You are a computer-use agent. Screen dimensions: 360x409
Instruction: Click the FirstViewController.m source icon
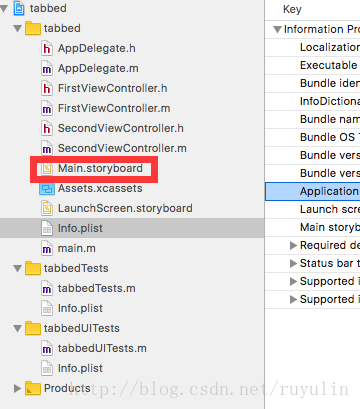[x=47, y=108]
